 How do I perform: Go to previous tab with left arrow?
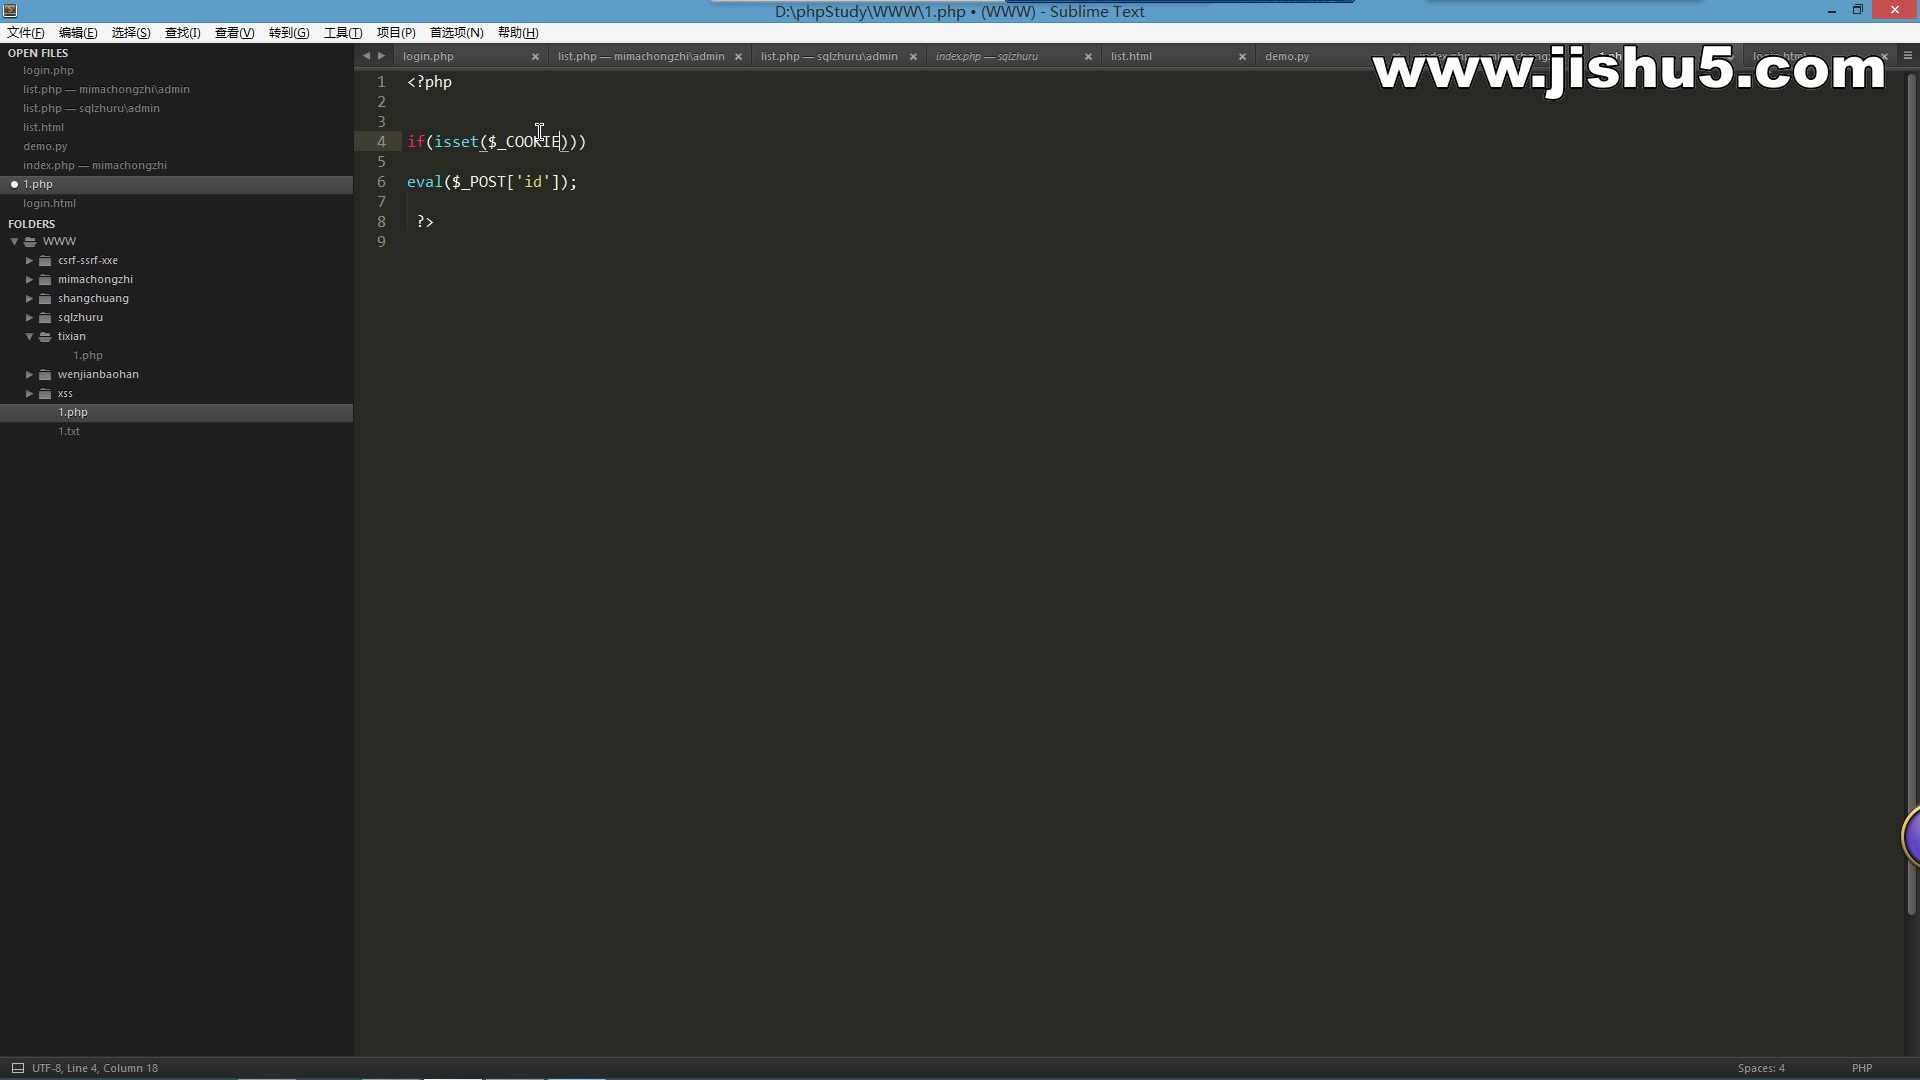366,56
